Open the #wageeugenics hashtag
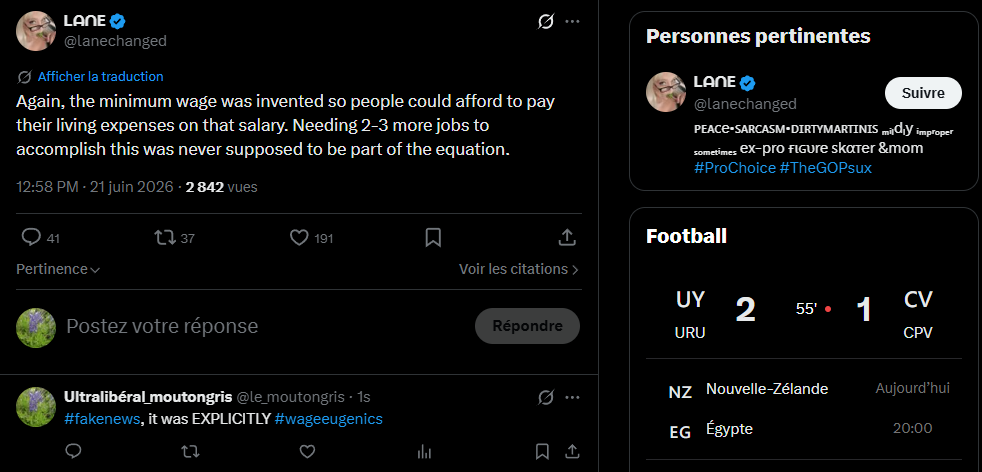982x472 pixels. [328, 419]
